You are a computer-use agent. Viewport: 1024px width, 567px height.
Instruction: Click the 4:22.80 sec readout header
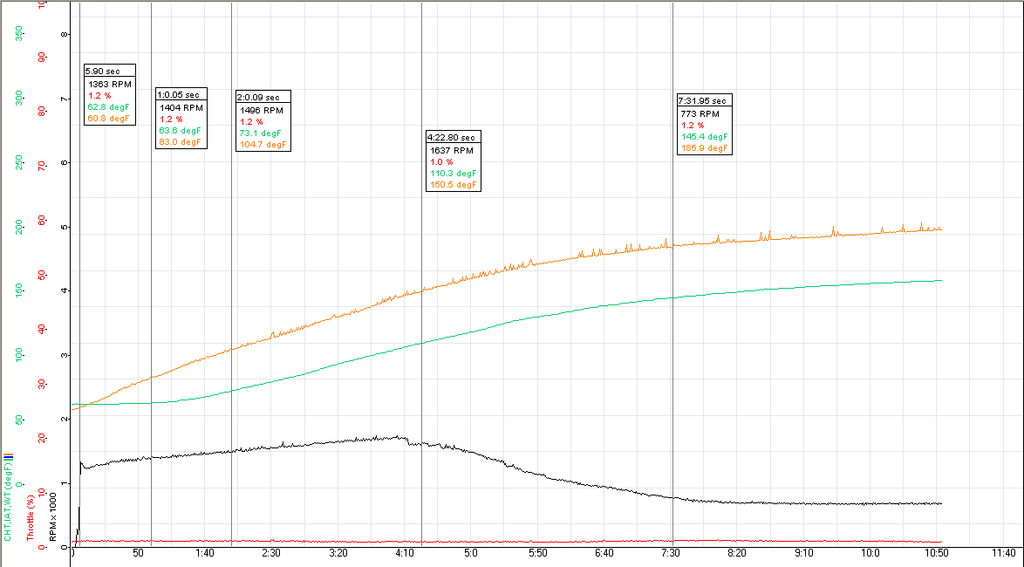(x=454, y=137)
